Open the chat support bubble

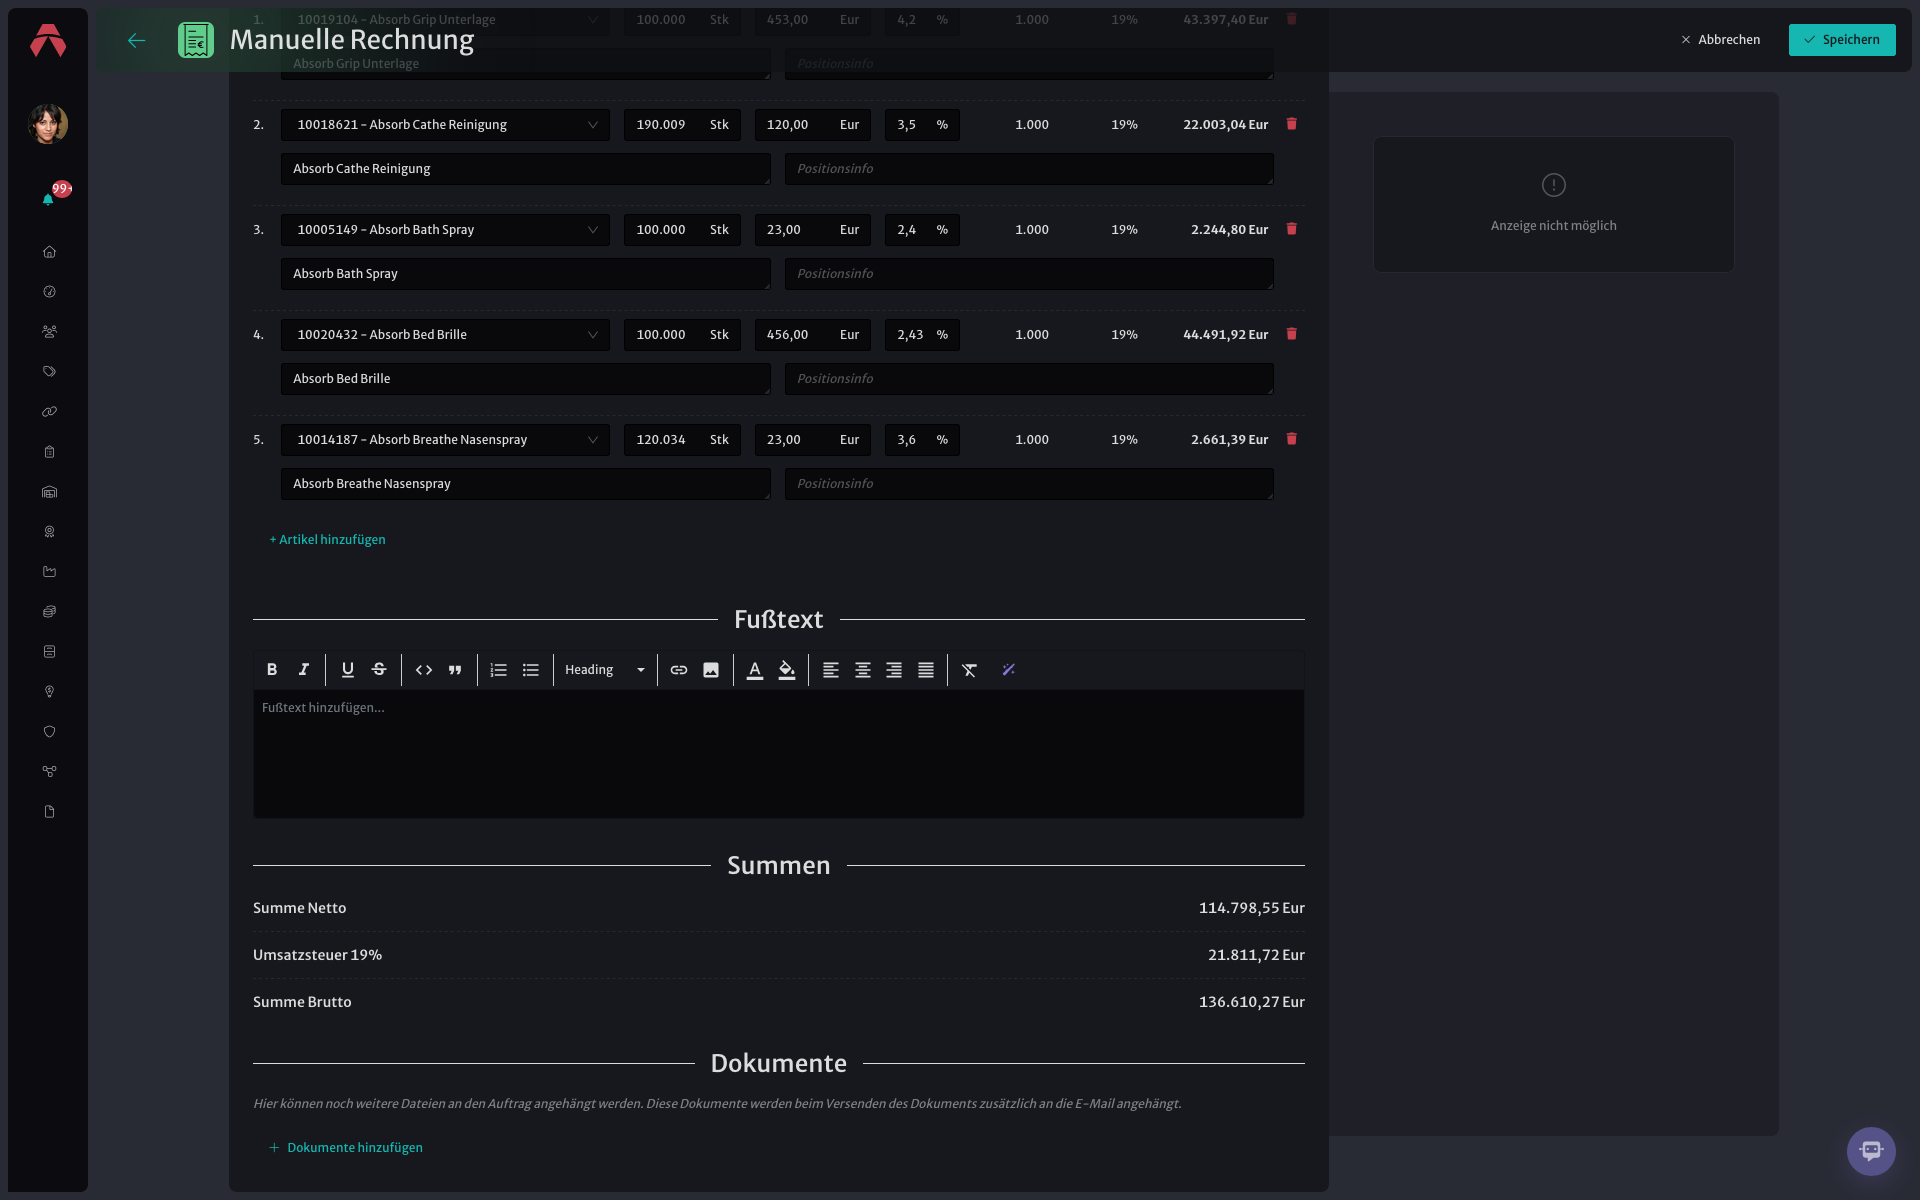pos(1871,1151)
